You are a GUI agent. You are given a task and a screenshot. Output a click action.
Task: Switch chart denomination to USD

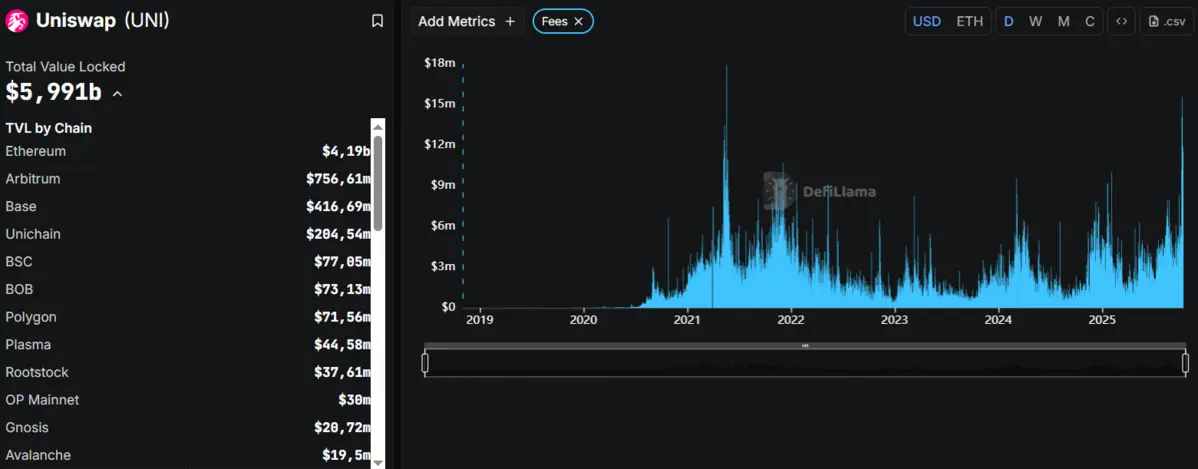(927, 21)
